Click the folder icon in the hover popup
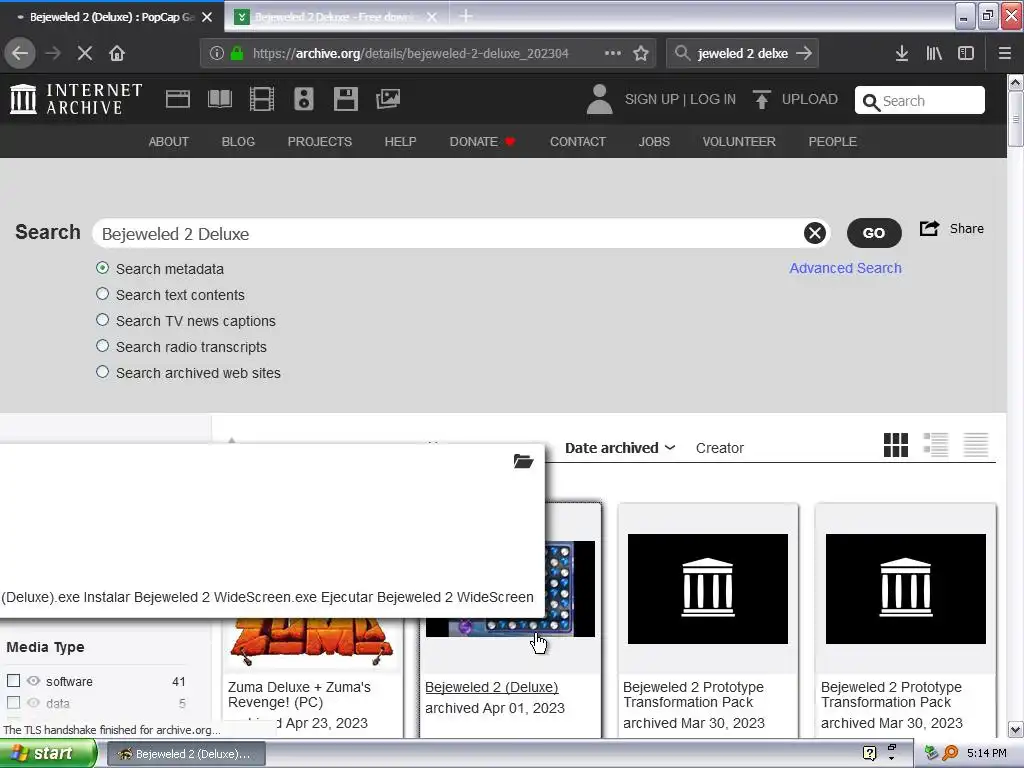The image size is (1024, 768). point(523,461)
